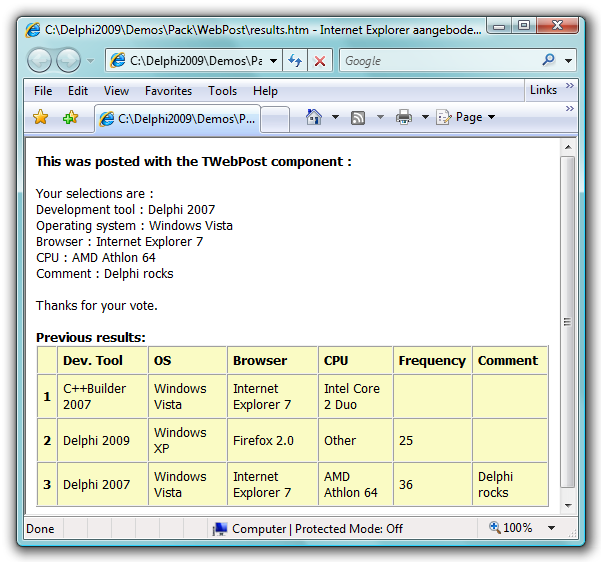Image resolution: width=601 pixels, height=562 pixels.
Task: Go to the Home page icon
Action: point(314,118)
